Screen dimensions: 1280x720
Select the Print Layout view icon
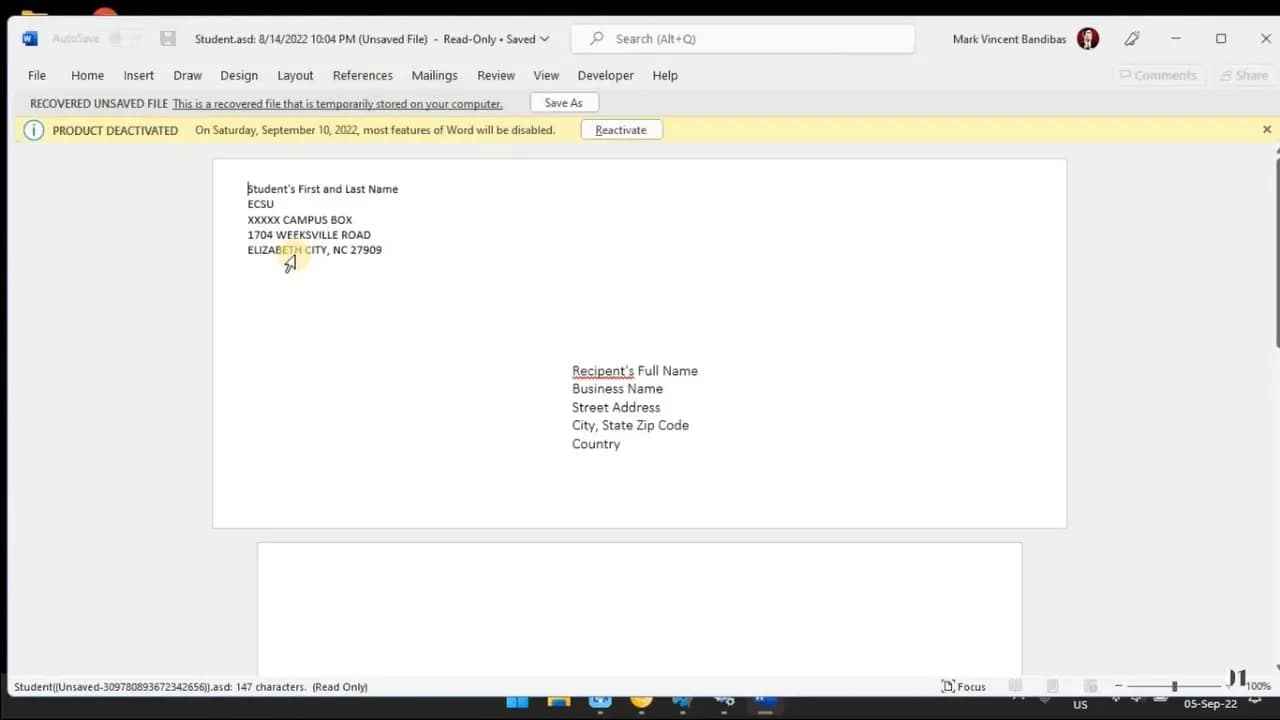click(x=1052, y=686)
